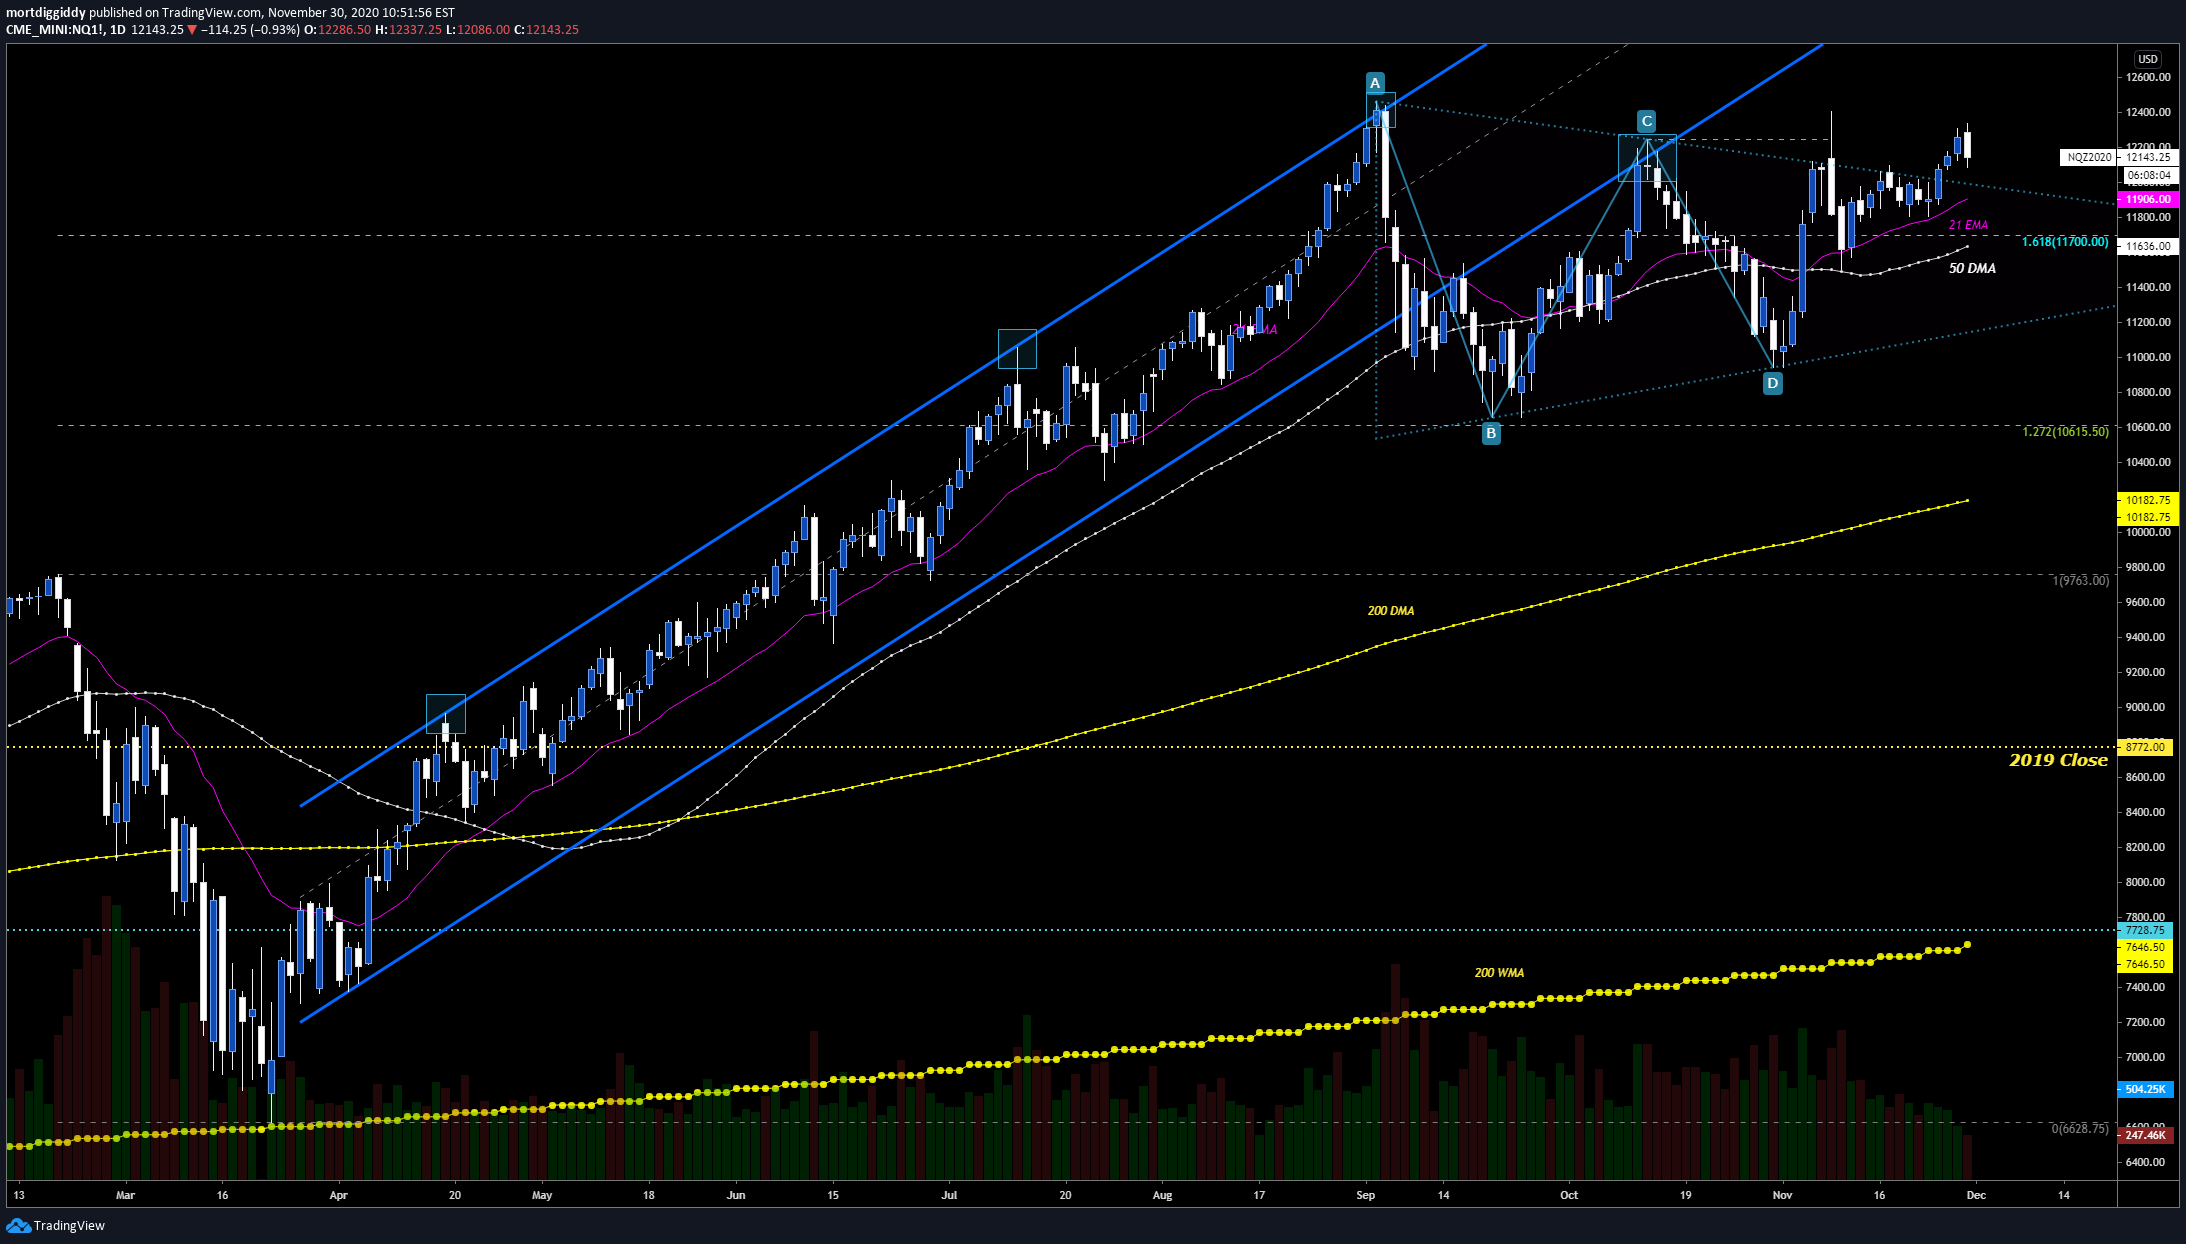Click the 247.46K volume label
2186x1244 pixels.
tap(2145, 1135)
